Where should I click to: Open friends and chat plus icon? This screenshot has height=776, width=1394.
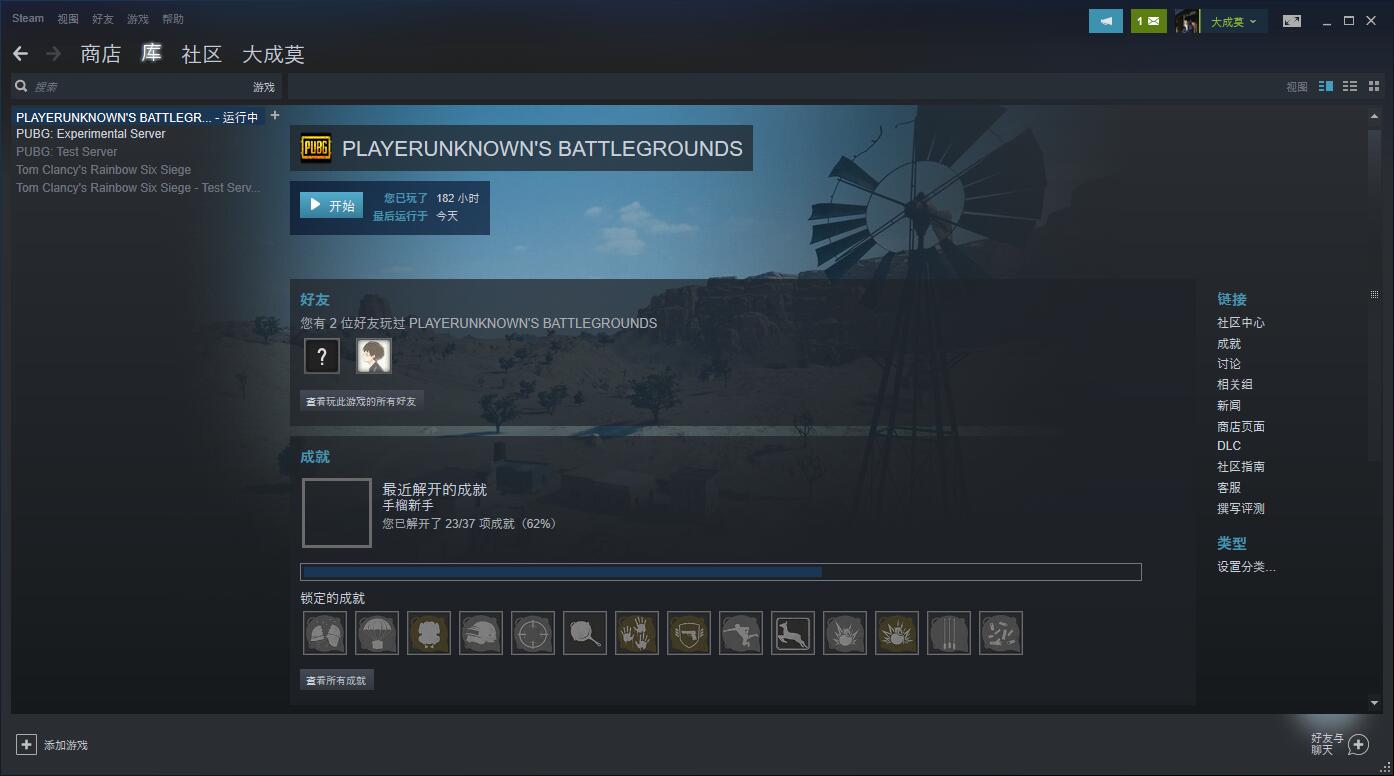(1358, 744)
